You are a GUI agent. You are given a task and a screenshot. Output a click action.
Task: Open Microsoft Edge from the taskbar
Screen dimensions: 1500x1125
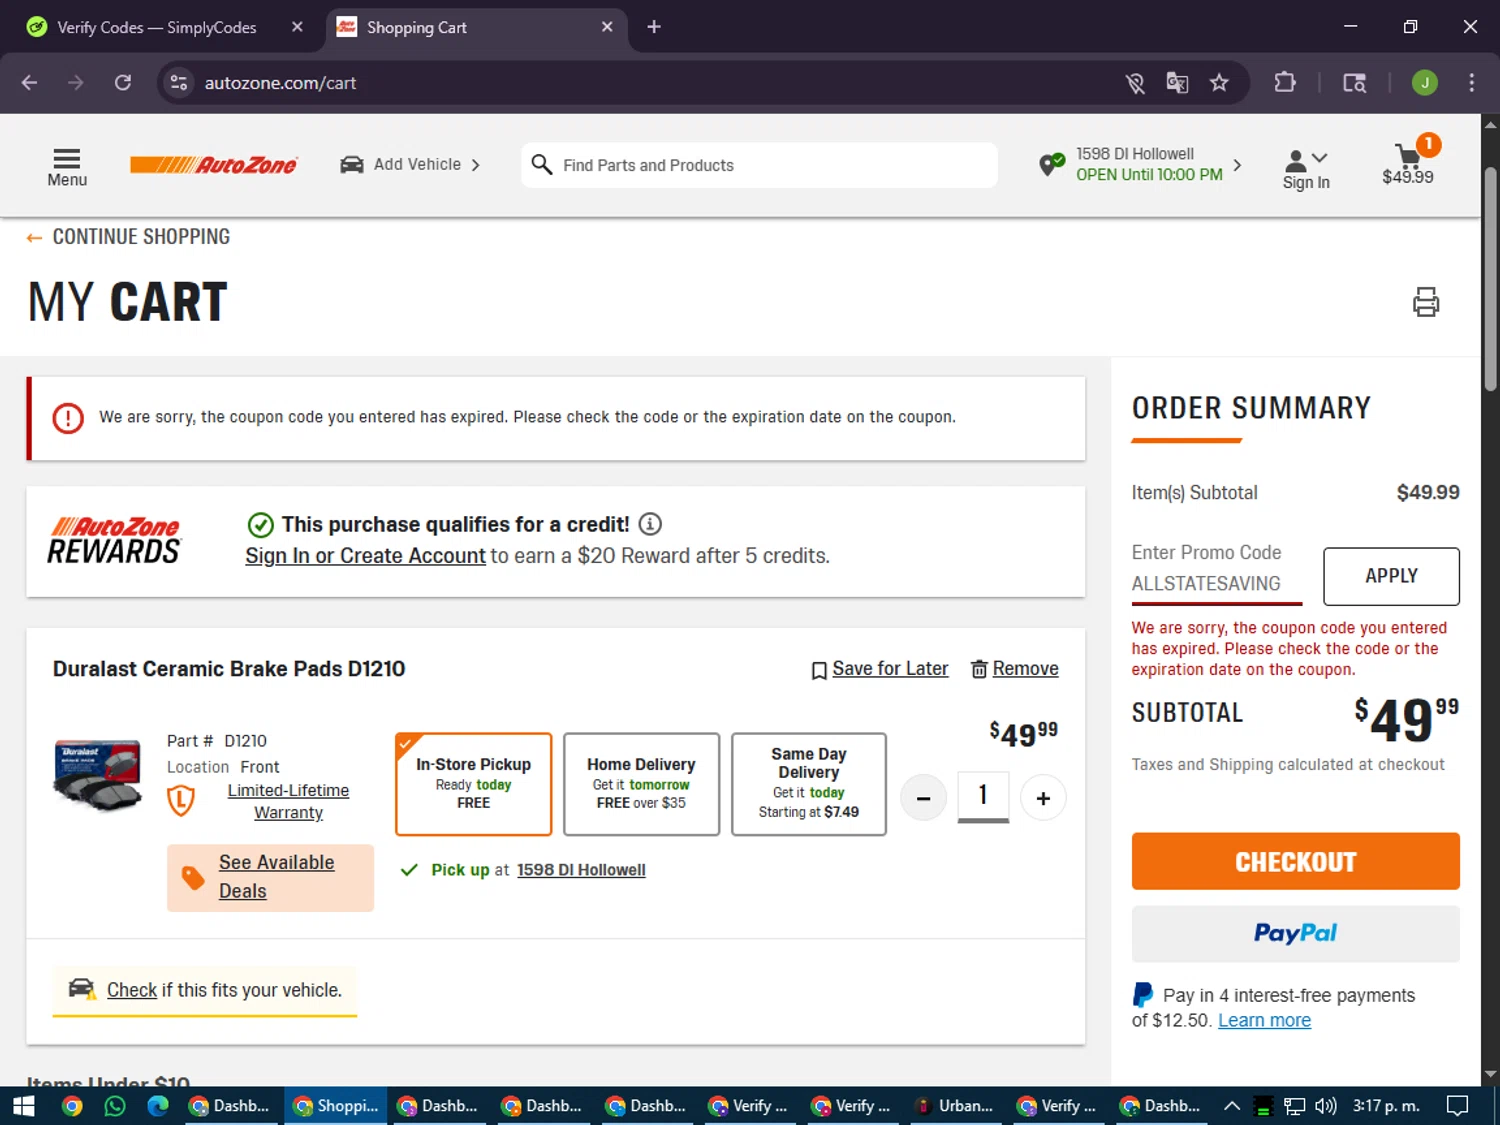pos(158,1106)
